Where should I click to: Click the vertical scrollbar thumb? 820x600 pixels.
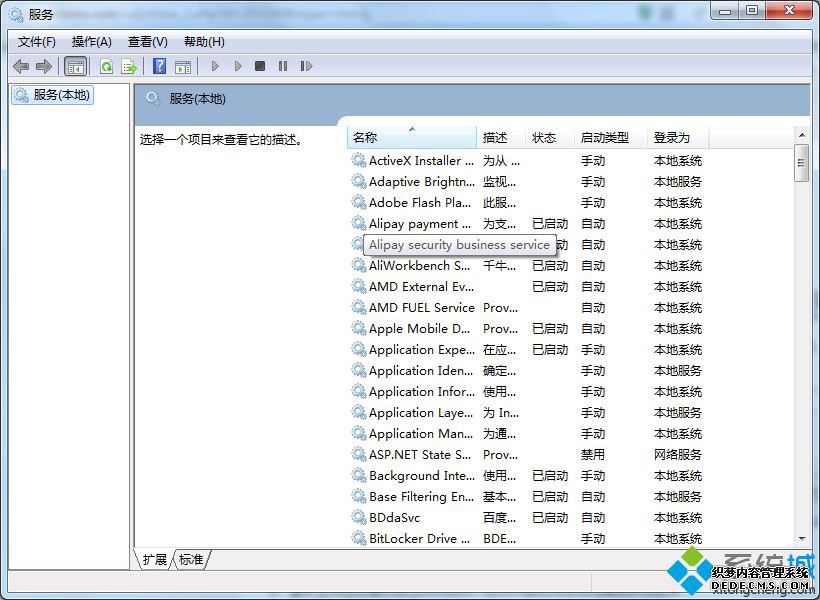(x=802, y=163)
